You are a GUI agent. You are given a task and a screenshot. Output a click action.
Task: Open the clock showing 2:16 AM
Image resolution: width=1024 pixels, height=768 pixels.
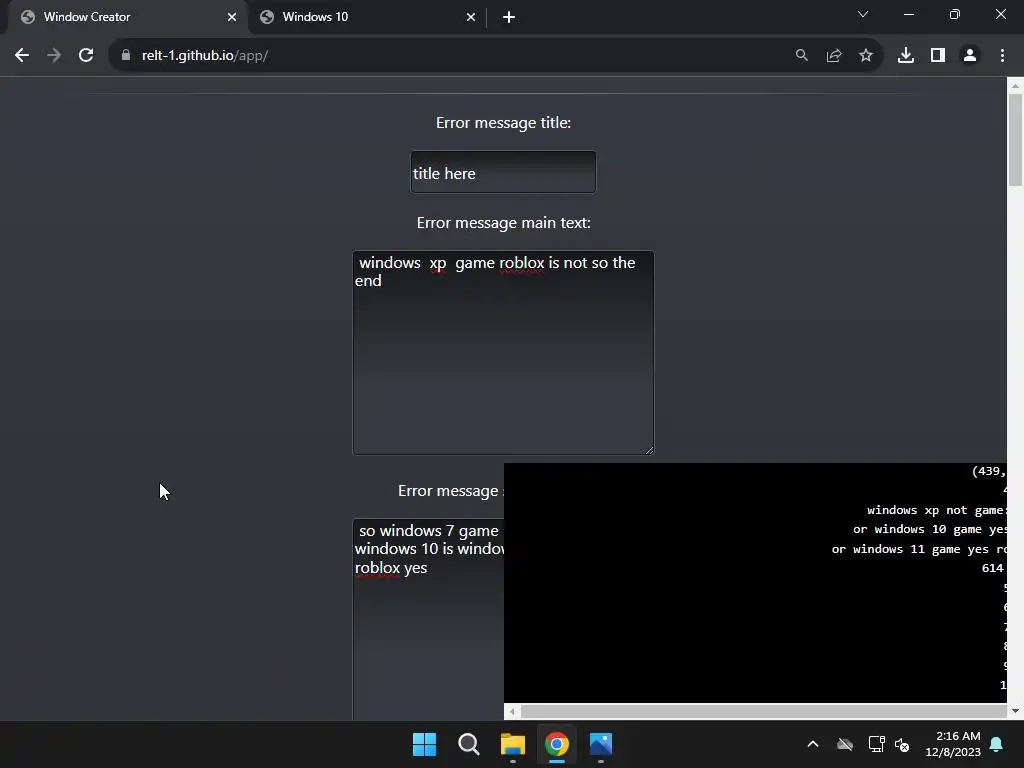click(953, 744)
